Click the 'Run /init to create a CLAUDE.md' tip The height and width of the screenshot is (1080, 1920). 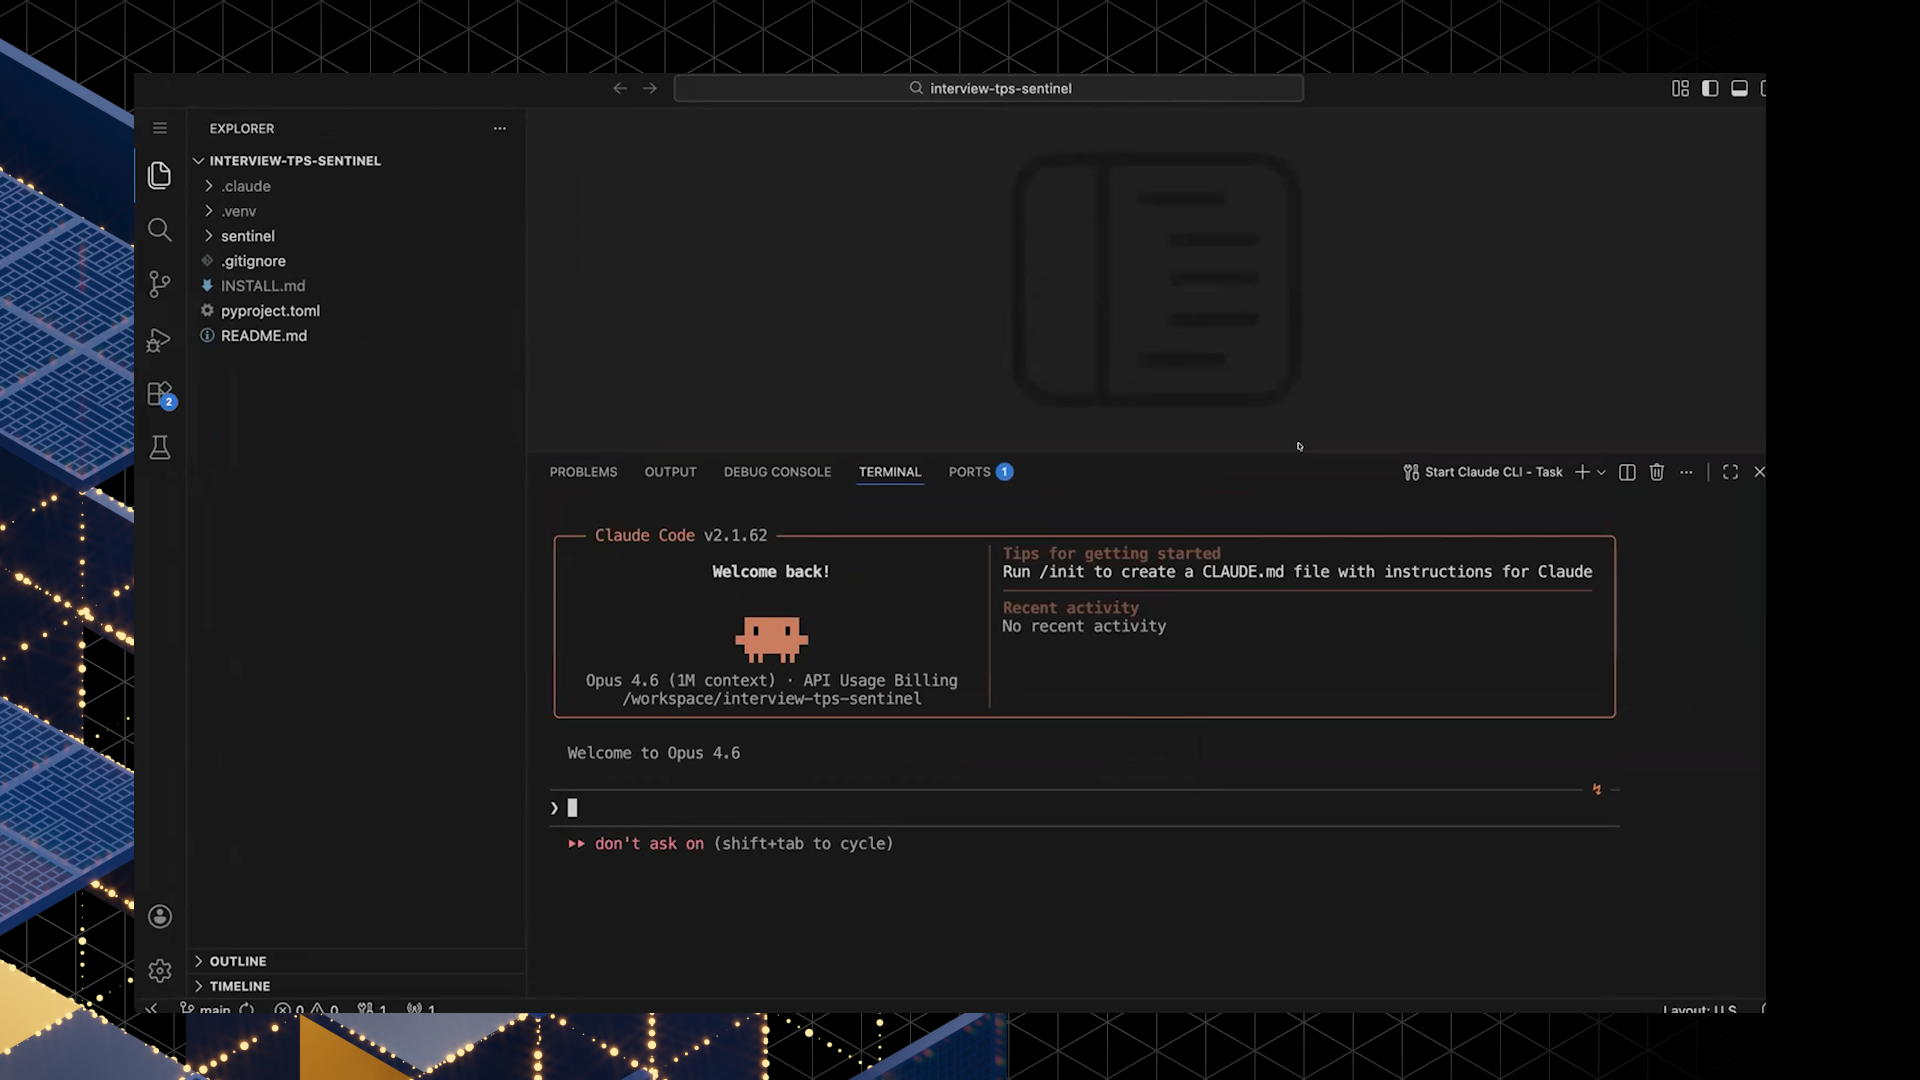pyautogui.click(x=1297, y=572)
